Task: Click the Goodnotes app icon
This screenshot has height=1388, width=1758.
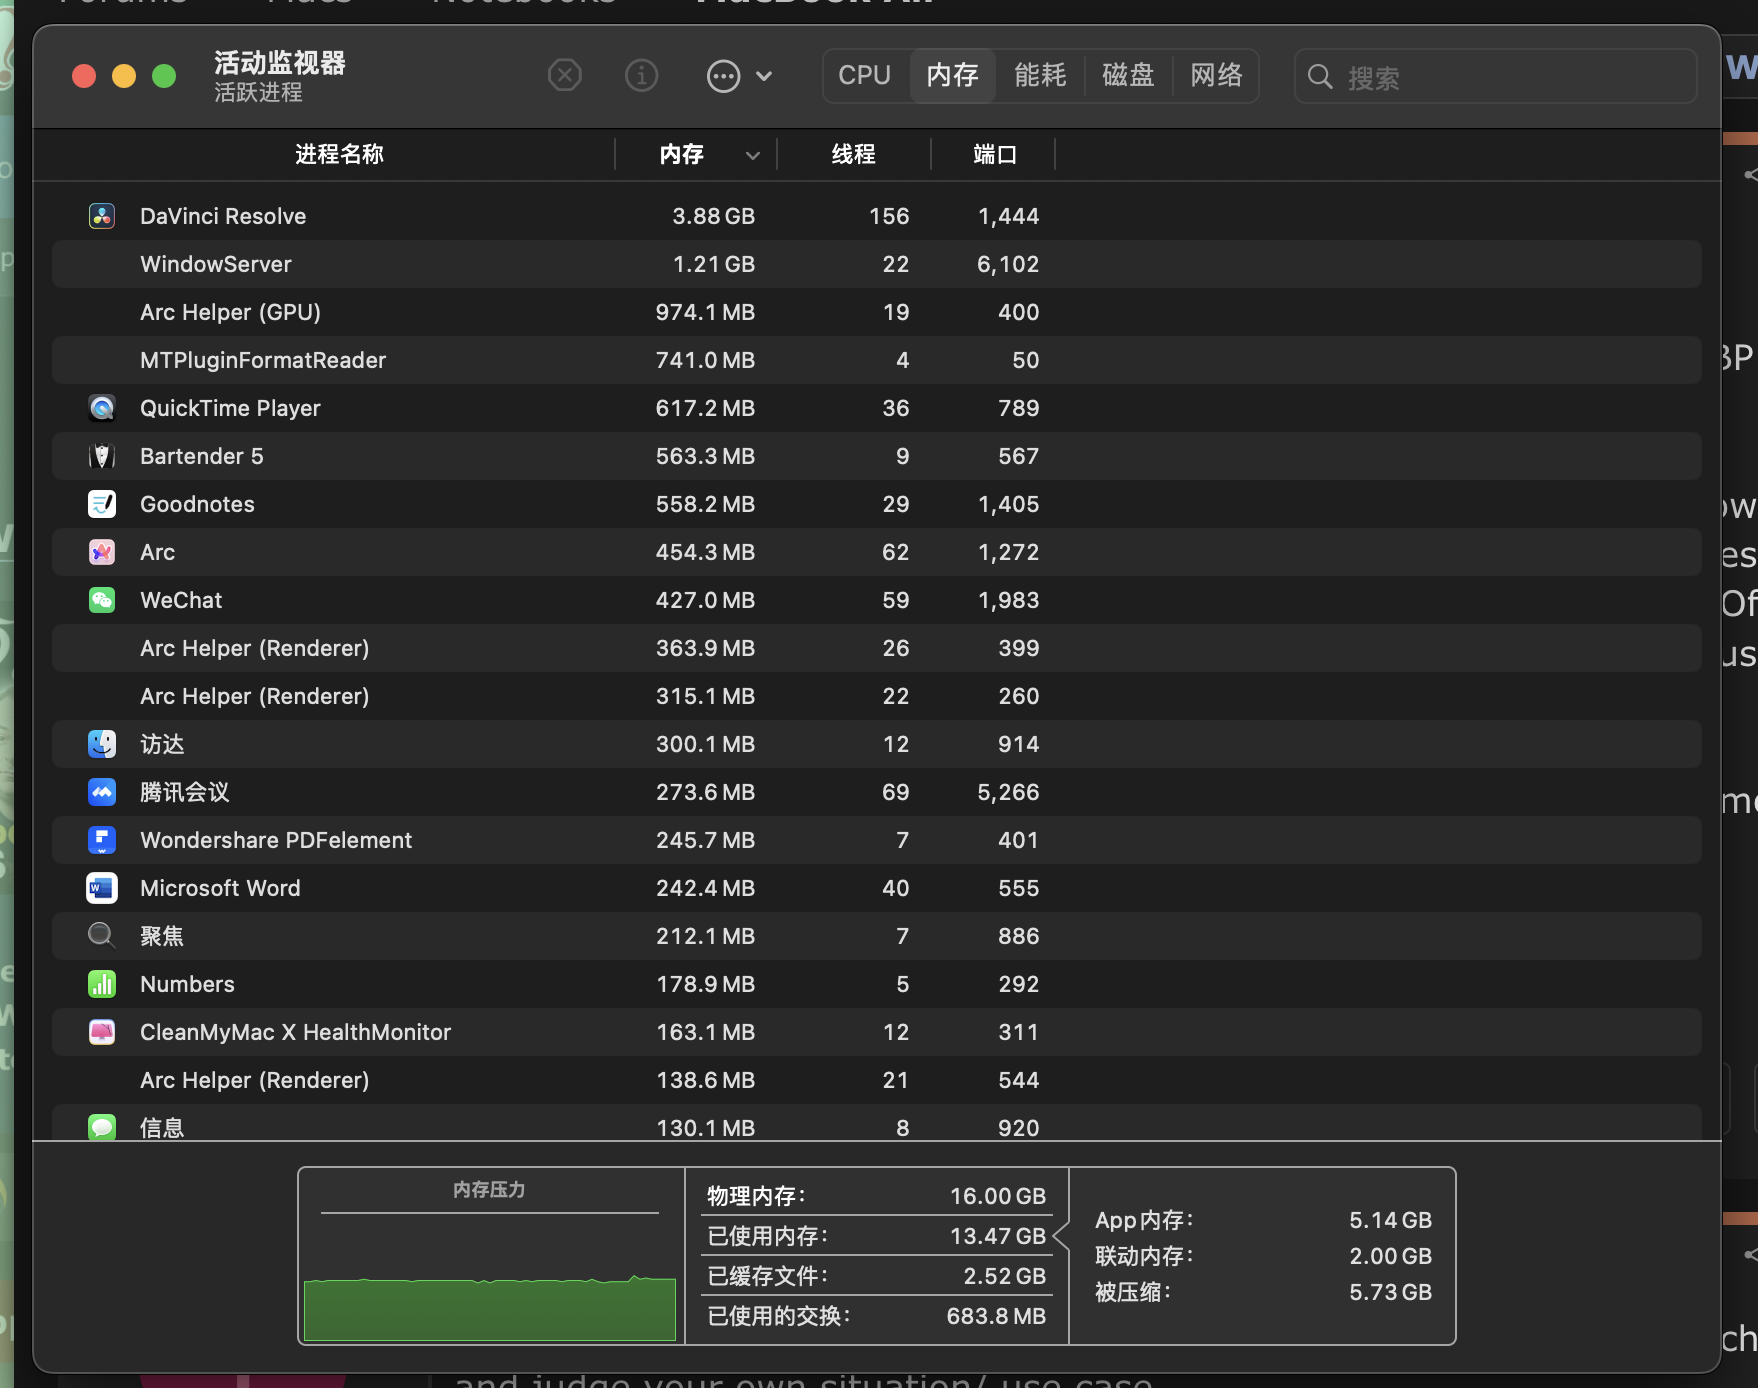Action: 102,504
